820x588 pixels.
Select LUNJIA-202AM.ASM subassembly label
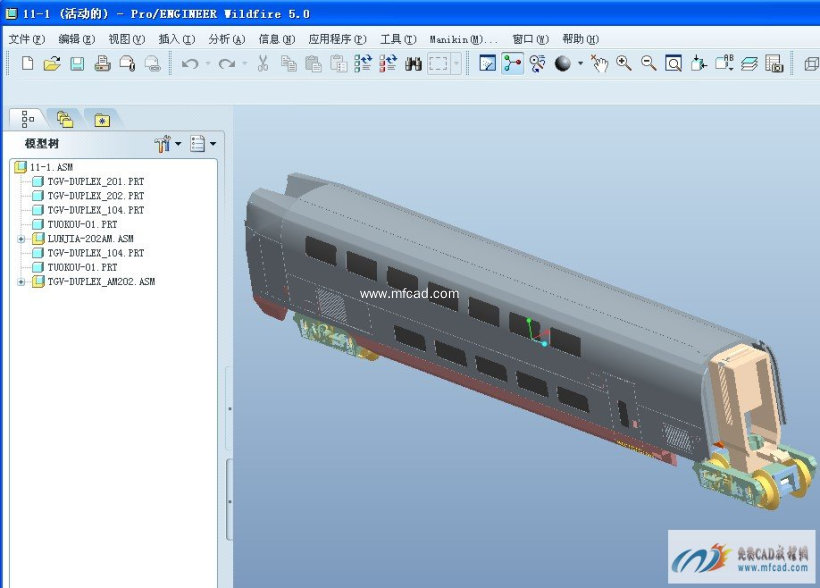[90, 239]
